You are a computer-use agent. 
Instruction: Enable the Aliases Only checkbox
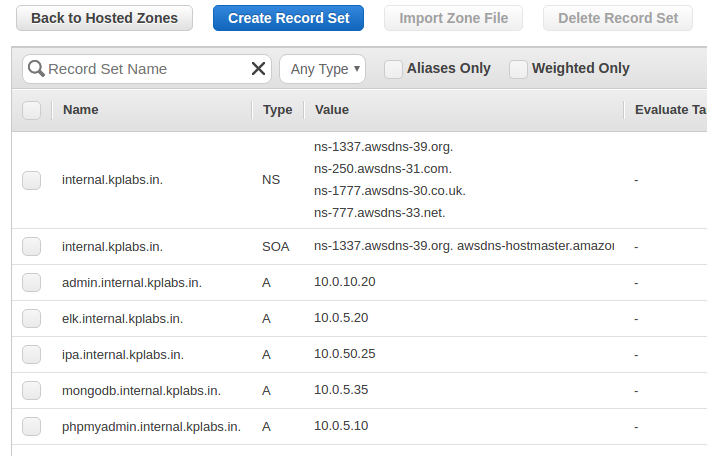coord(393,69)
